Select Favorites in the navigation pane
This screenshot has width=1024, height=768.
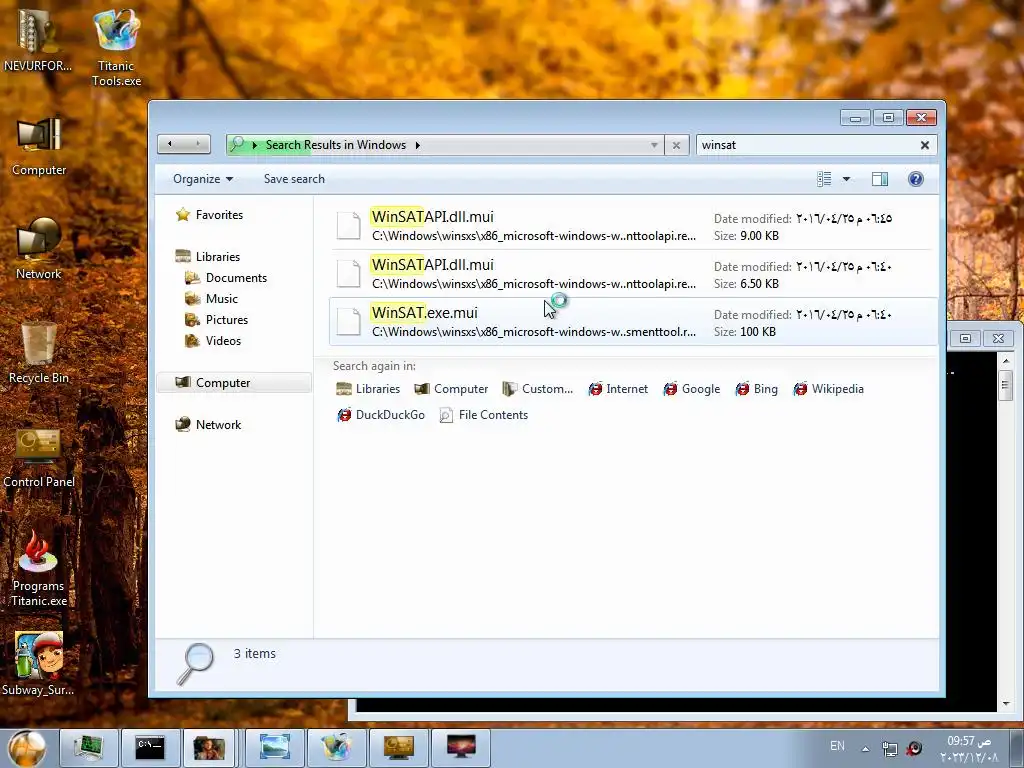210,215
